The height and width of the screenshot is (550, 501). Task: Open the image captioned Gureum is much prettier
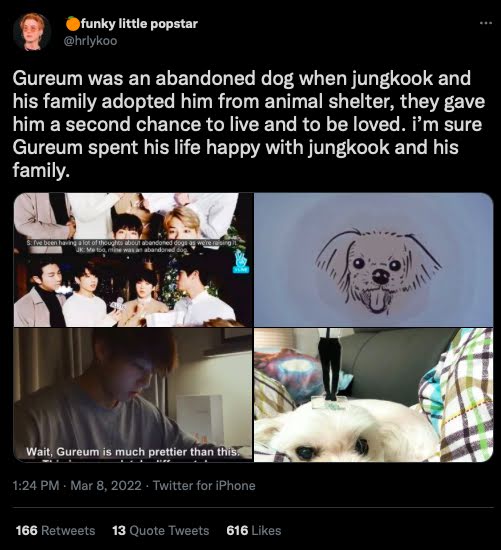tap(133, 395)
